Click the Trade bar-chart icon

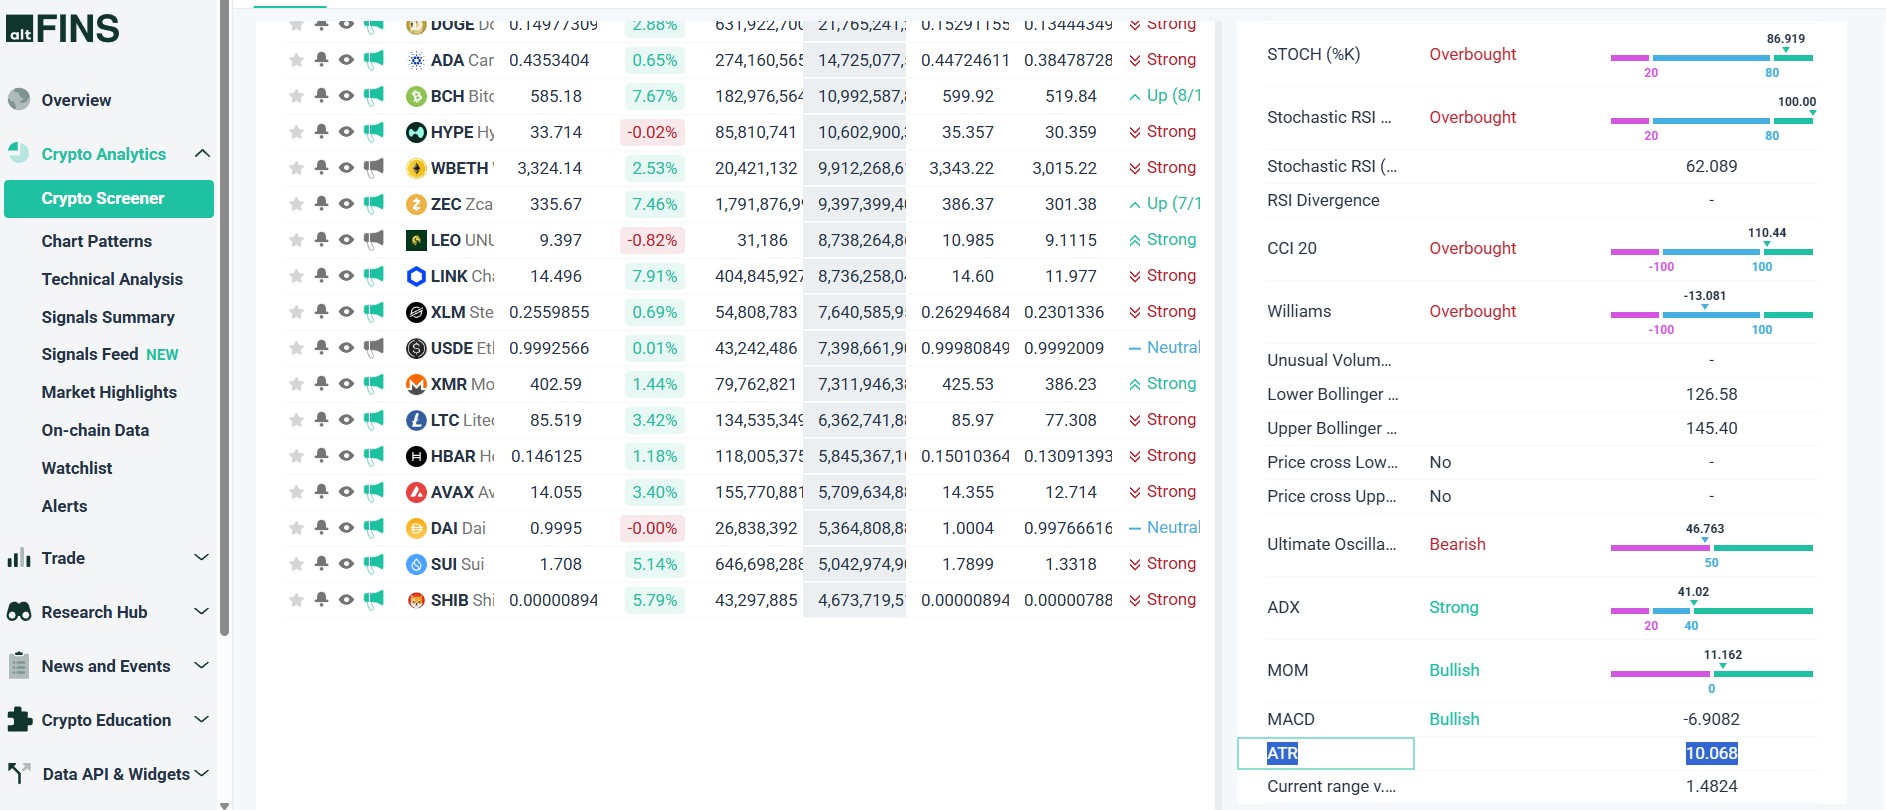point(19,558)
